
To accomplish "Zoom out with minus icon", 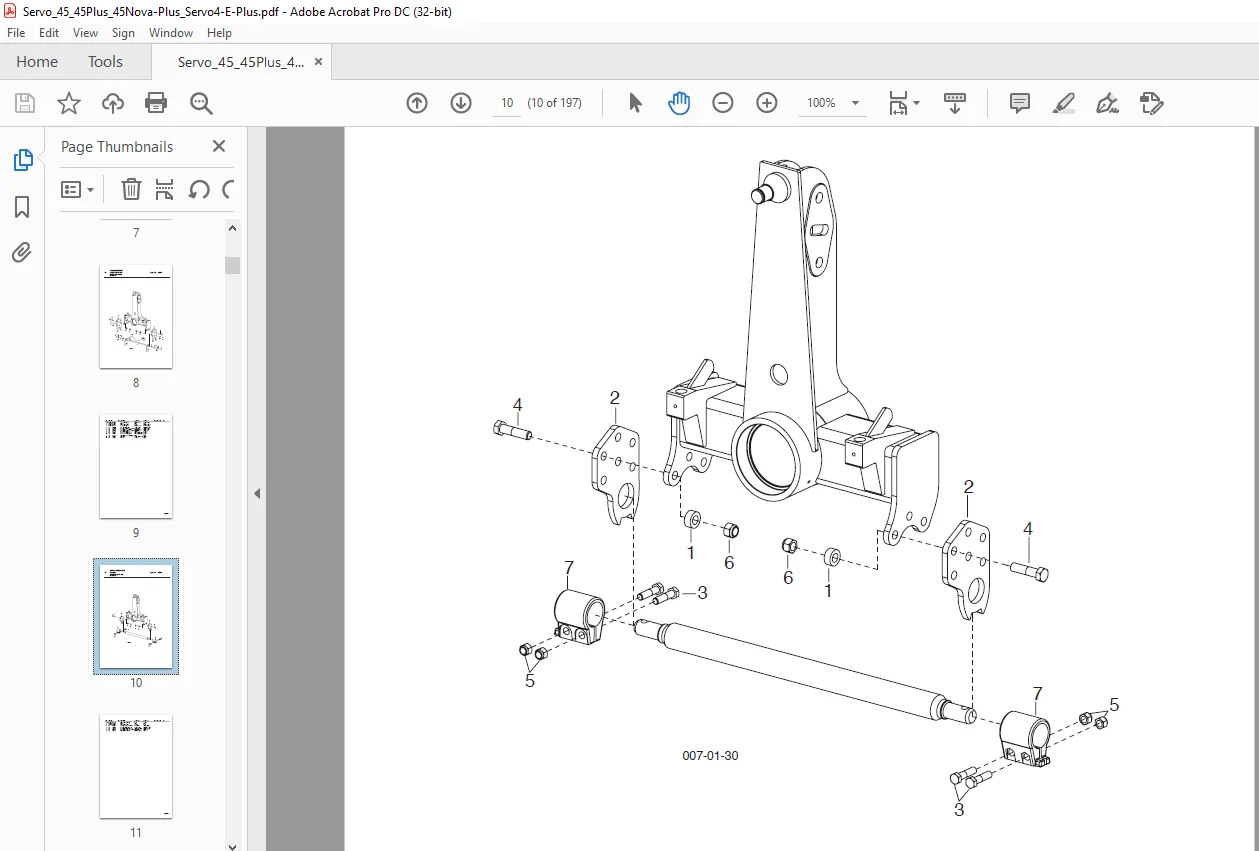I will (x=723, y=103).
